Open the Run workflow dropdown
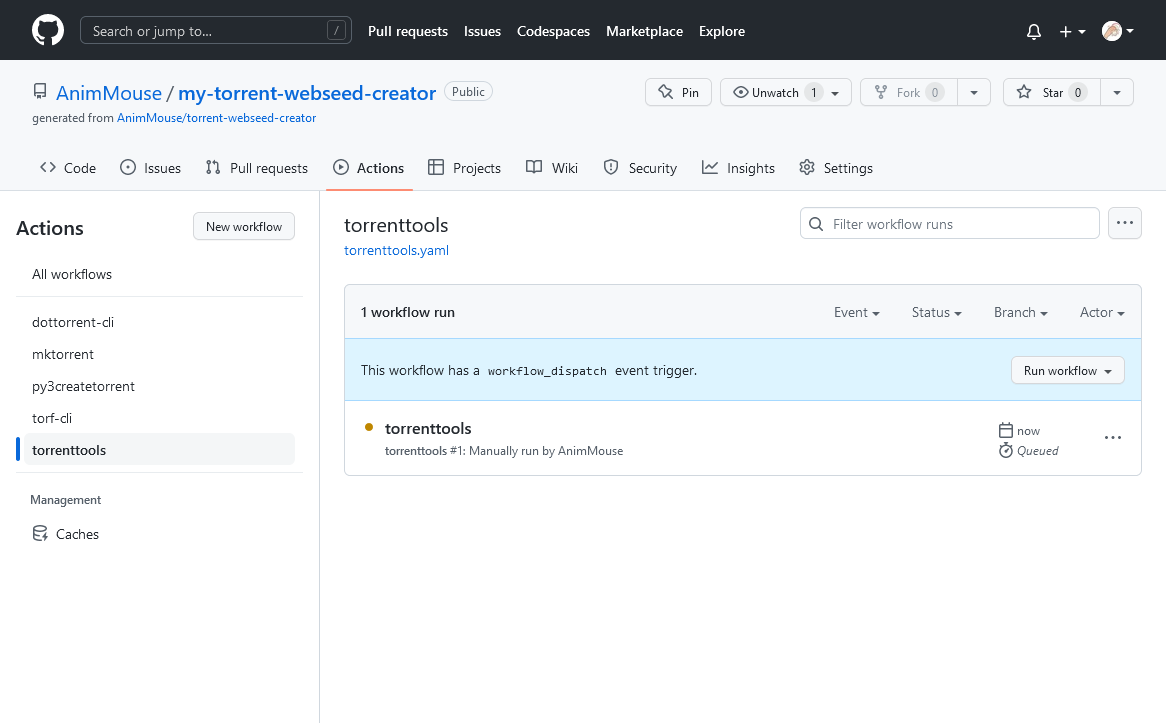The image size is (1166, 723). click(1068, 370)
